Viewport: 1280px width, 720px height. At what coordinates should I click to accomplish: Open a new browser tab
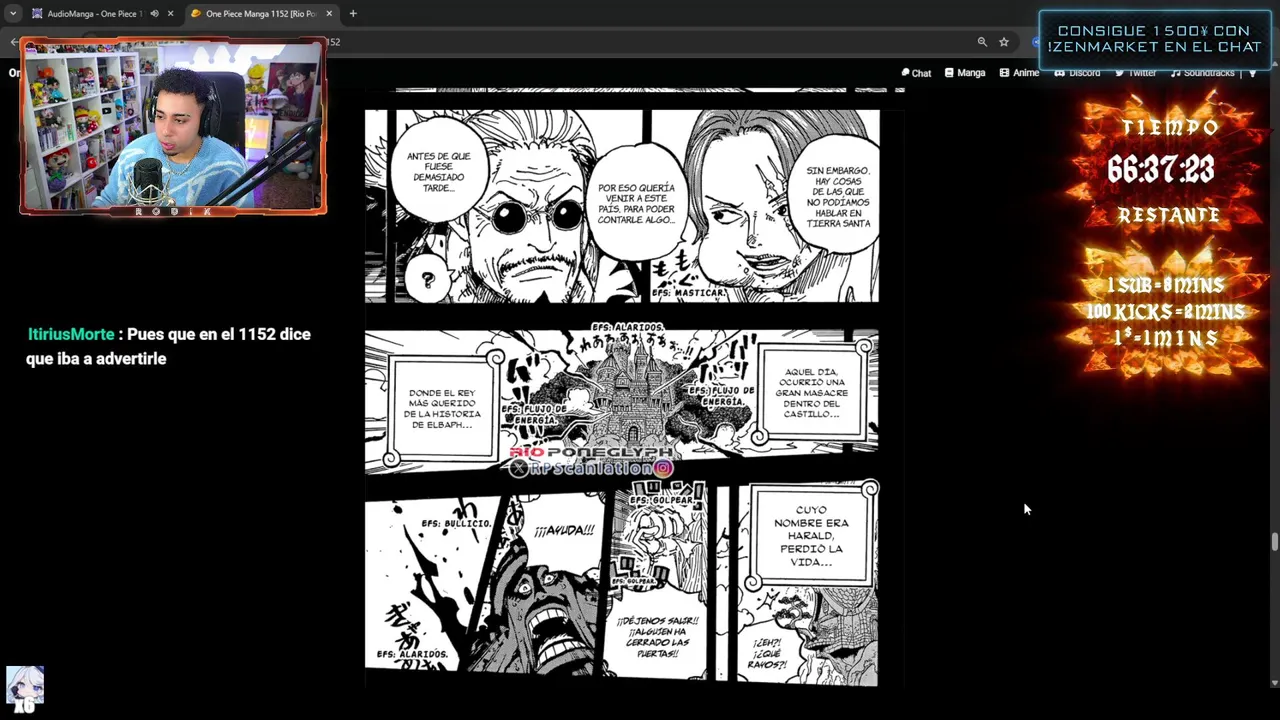(x=353, y=14)
